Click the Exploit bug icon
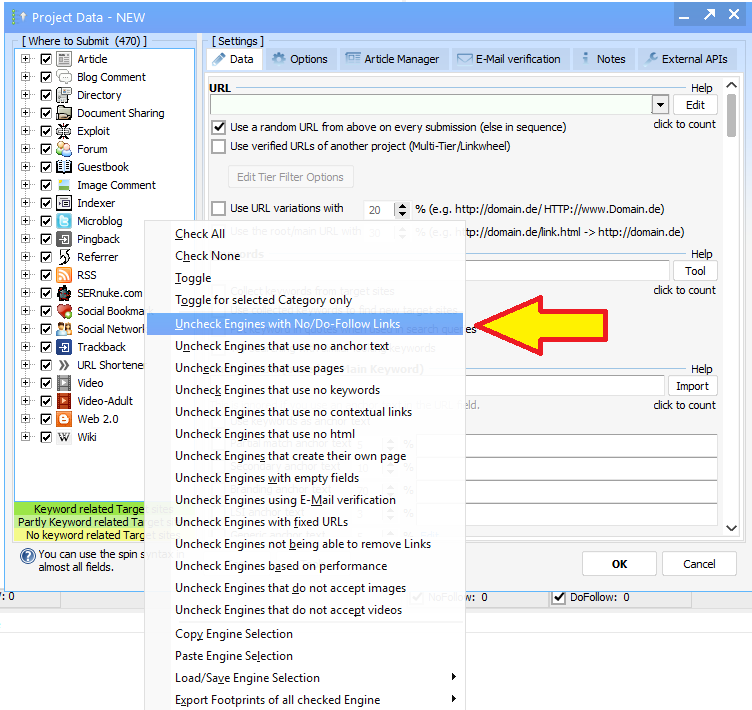752x710 pixels. point(64,131)
